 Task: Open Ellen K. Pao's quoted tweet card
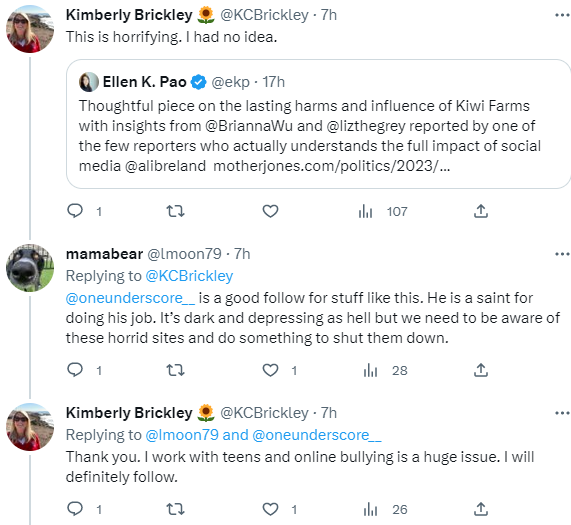[318, 124]
